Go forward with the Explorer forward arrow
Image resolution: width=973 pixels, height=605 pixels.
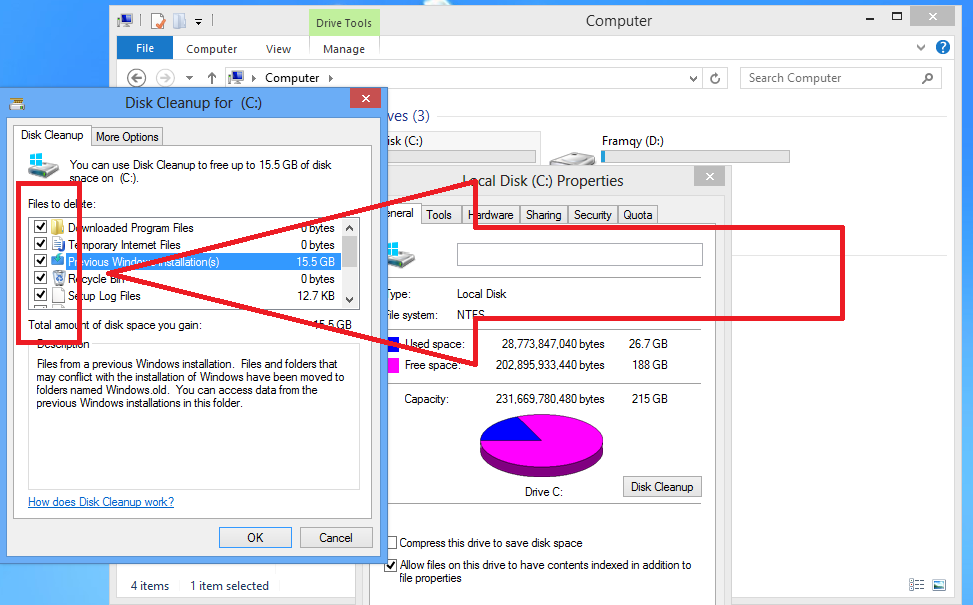164,78
